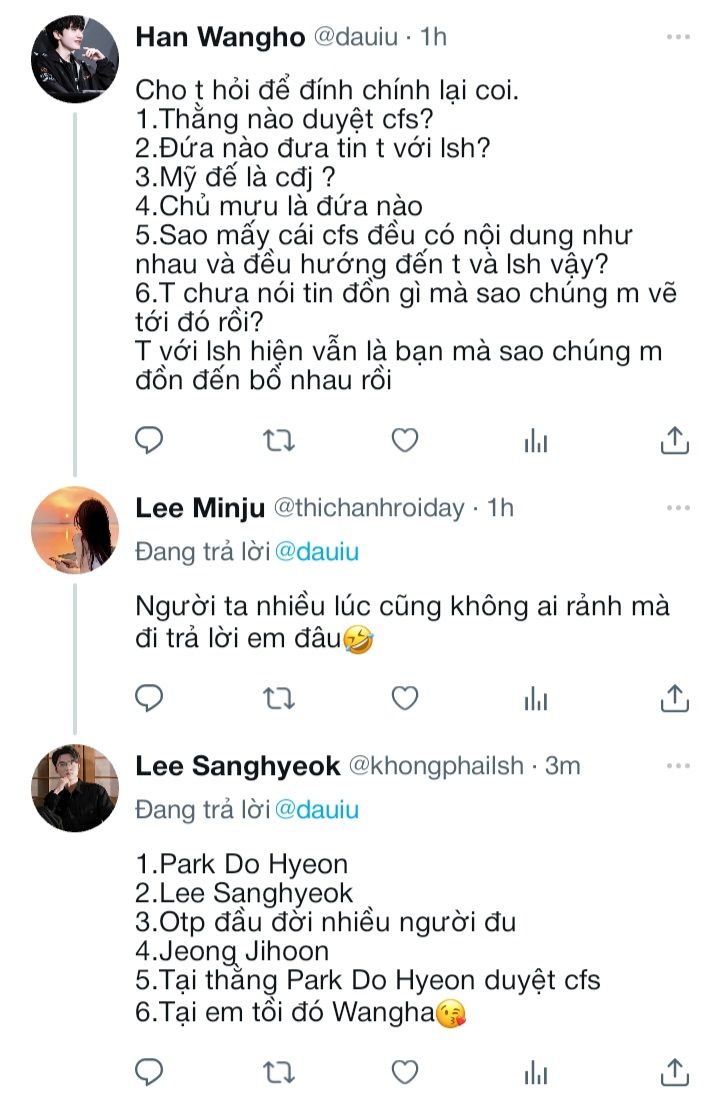Open @dauiu mention link under Lee Minju
Screen dimensions: 720x1110
pyautogui.click(x=317, y=552)
